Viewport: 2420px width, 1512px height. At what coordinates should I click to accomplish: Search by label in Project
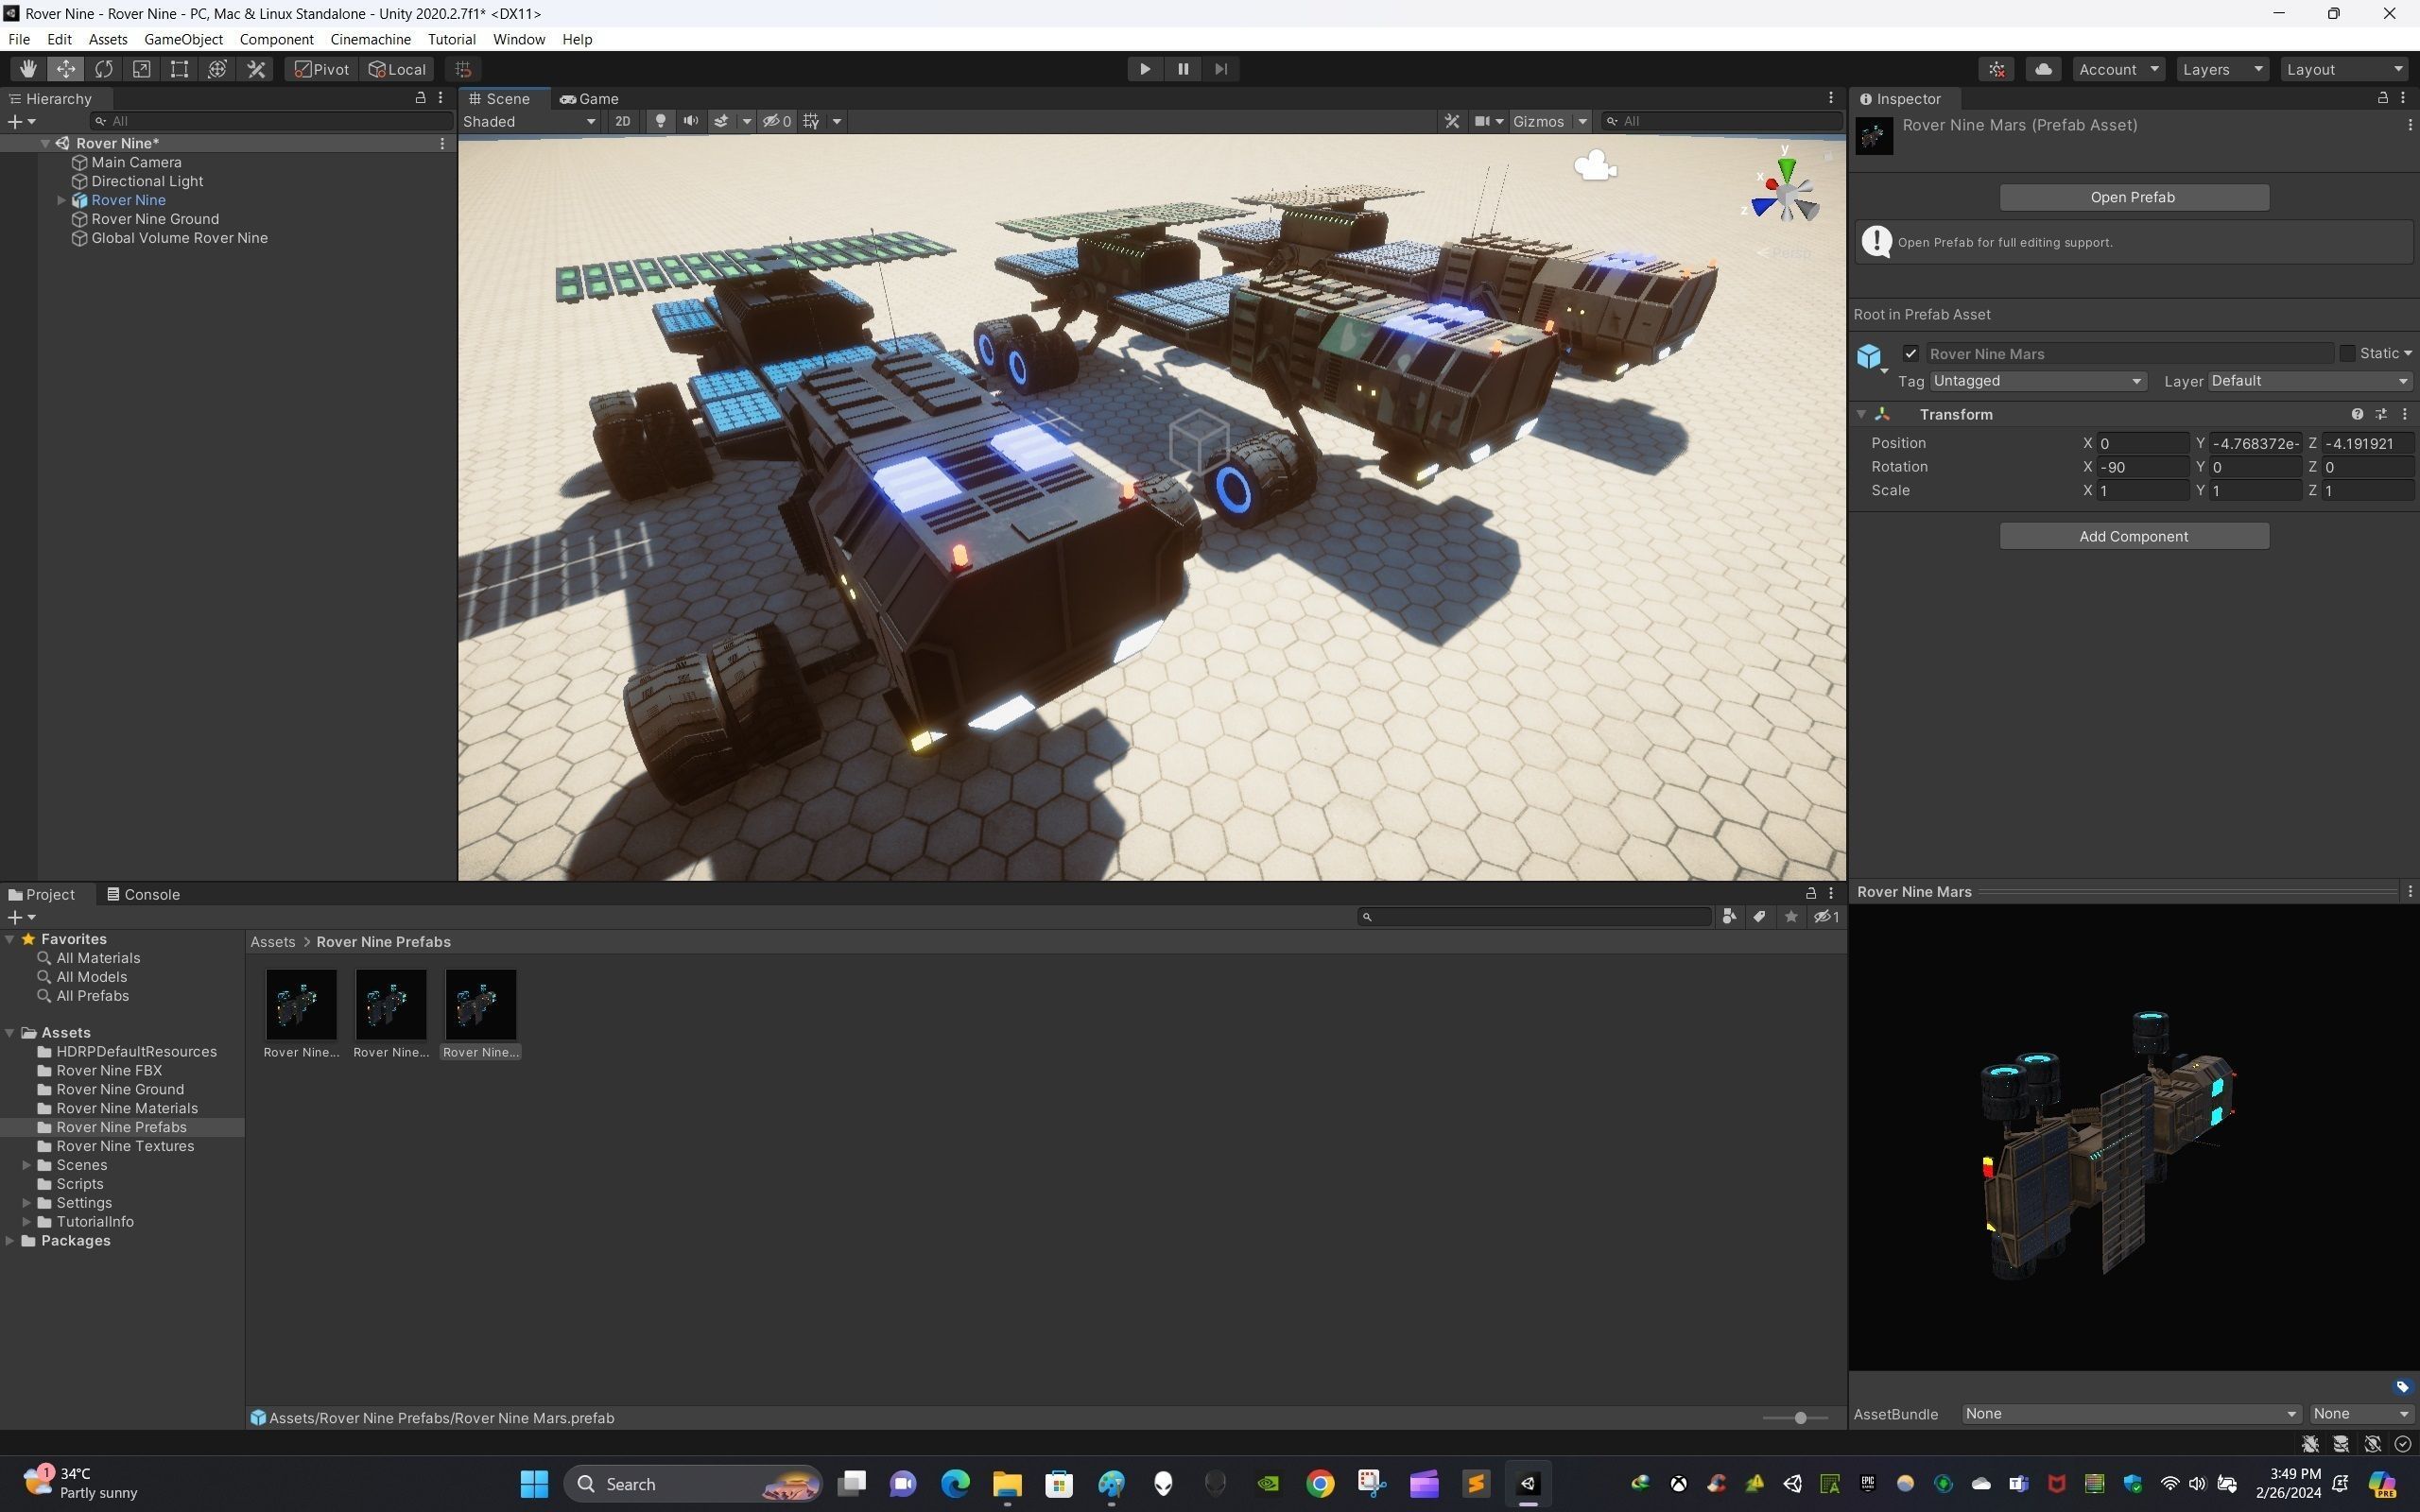(1759, 917)
